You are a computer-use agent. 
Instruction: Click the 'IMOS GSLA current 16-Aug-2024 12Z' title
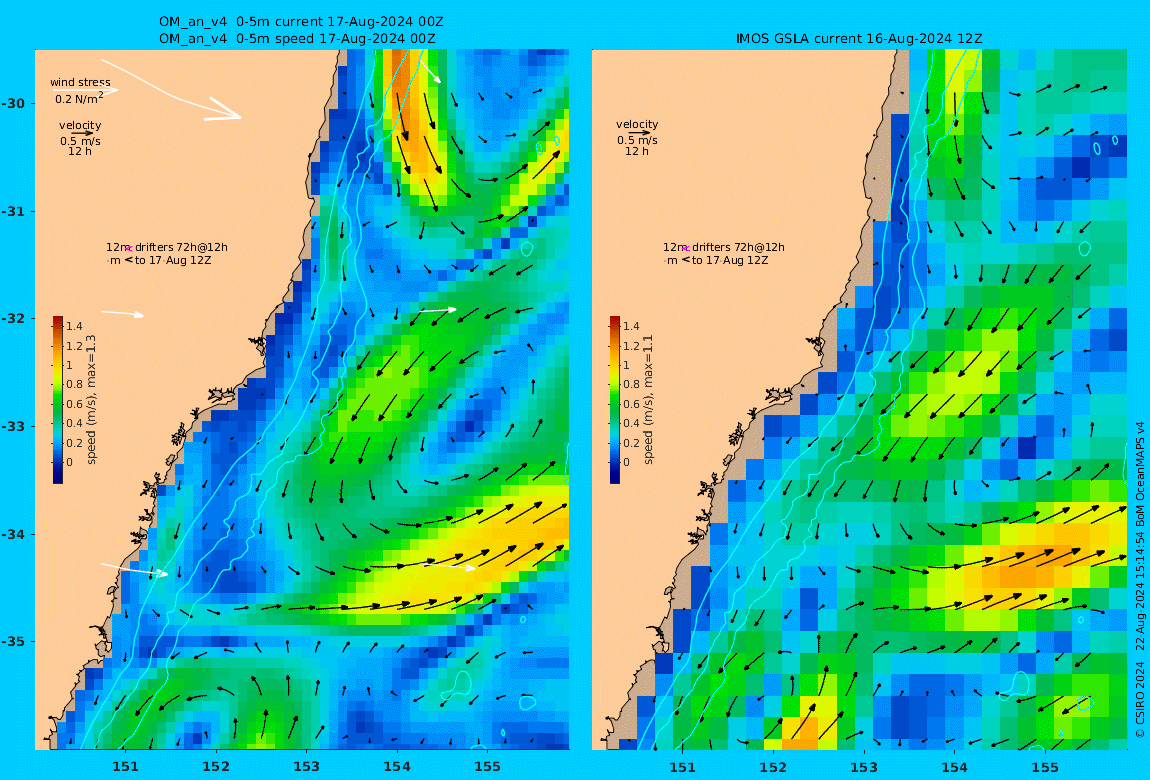pyautogui.click(x=859, y=39)
